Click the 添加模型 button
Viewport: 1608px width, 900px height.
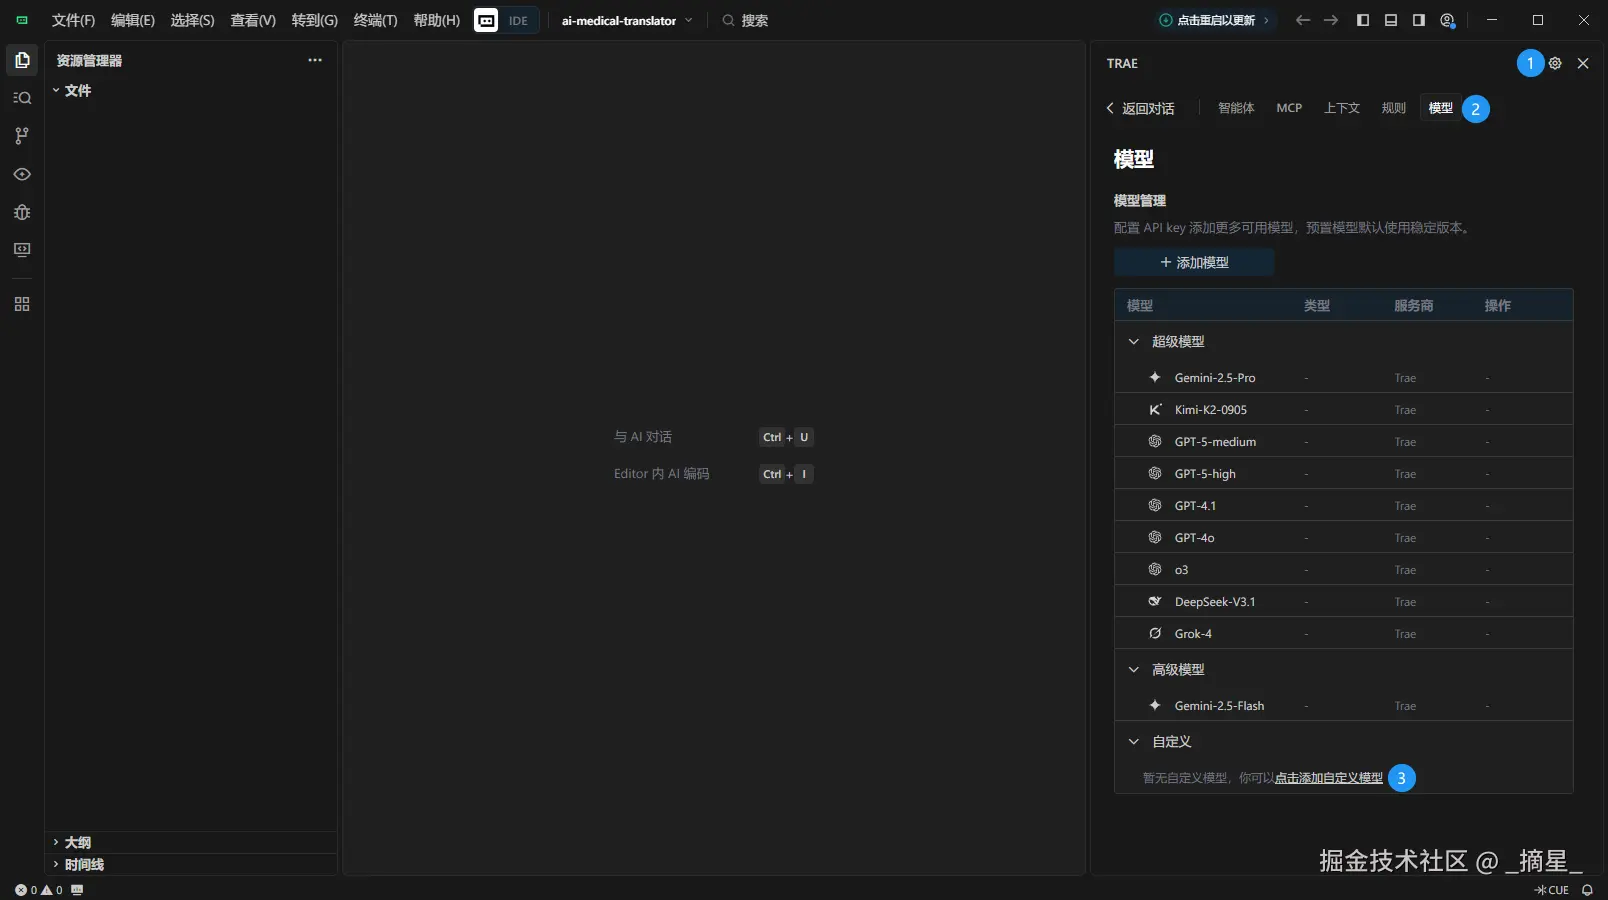click(x=1194, y=262)
